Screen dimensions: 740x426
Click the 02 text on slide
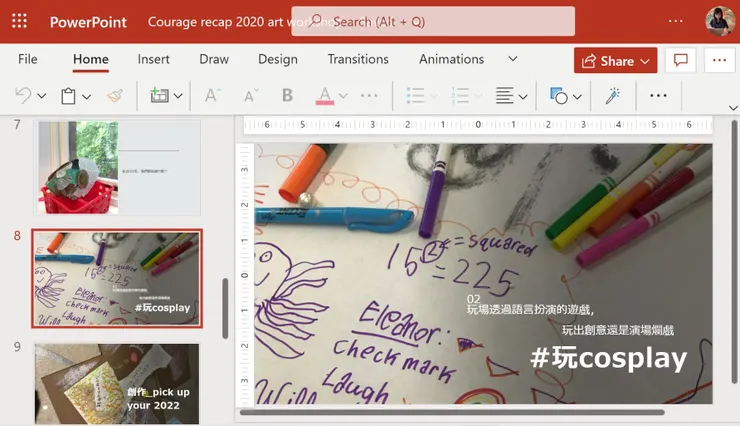pos(473,299)
